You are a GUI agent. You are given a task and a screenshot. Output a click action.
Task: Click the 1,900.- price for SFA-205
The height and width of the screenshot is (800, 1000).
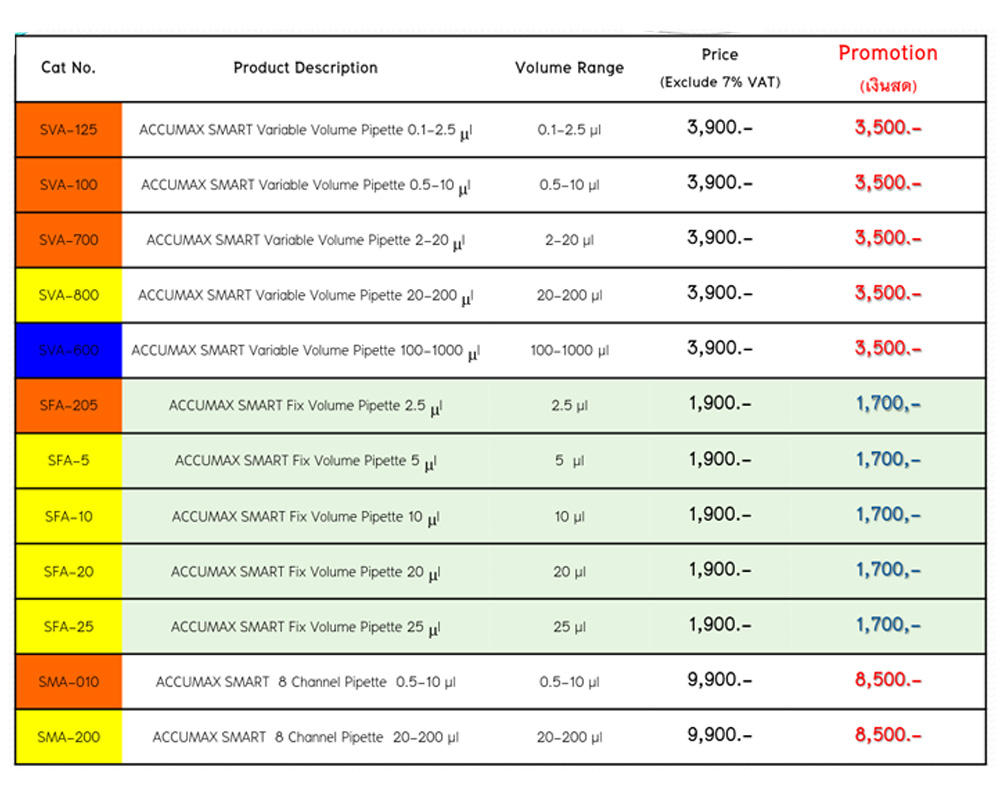(720, 404)
